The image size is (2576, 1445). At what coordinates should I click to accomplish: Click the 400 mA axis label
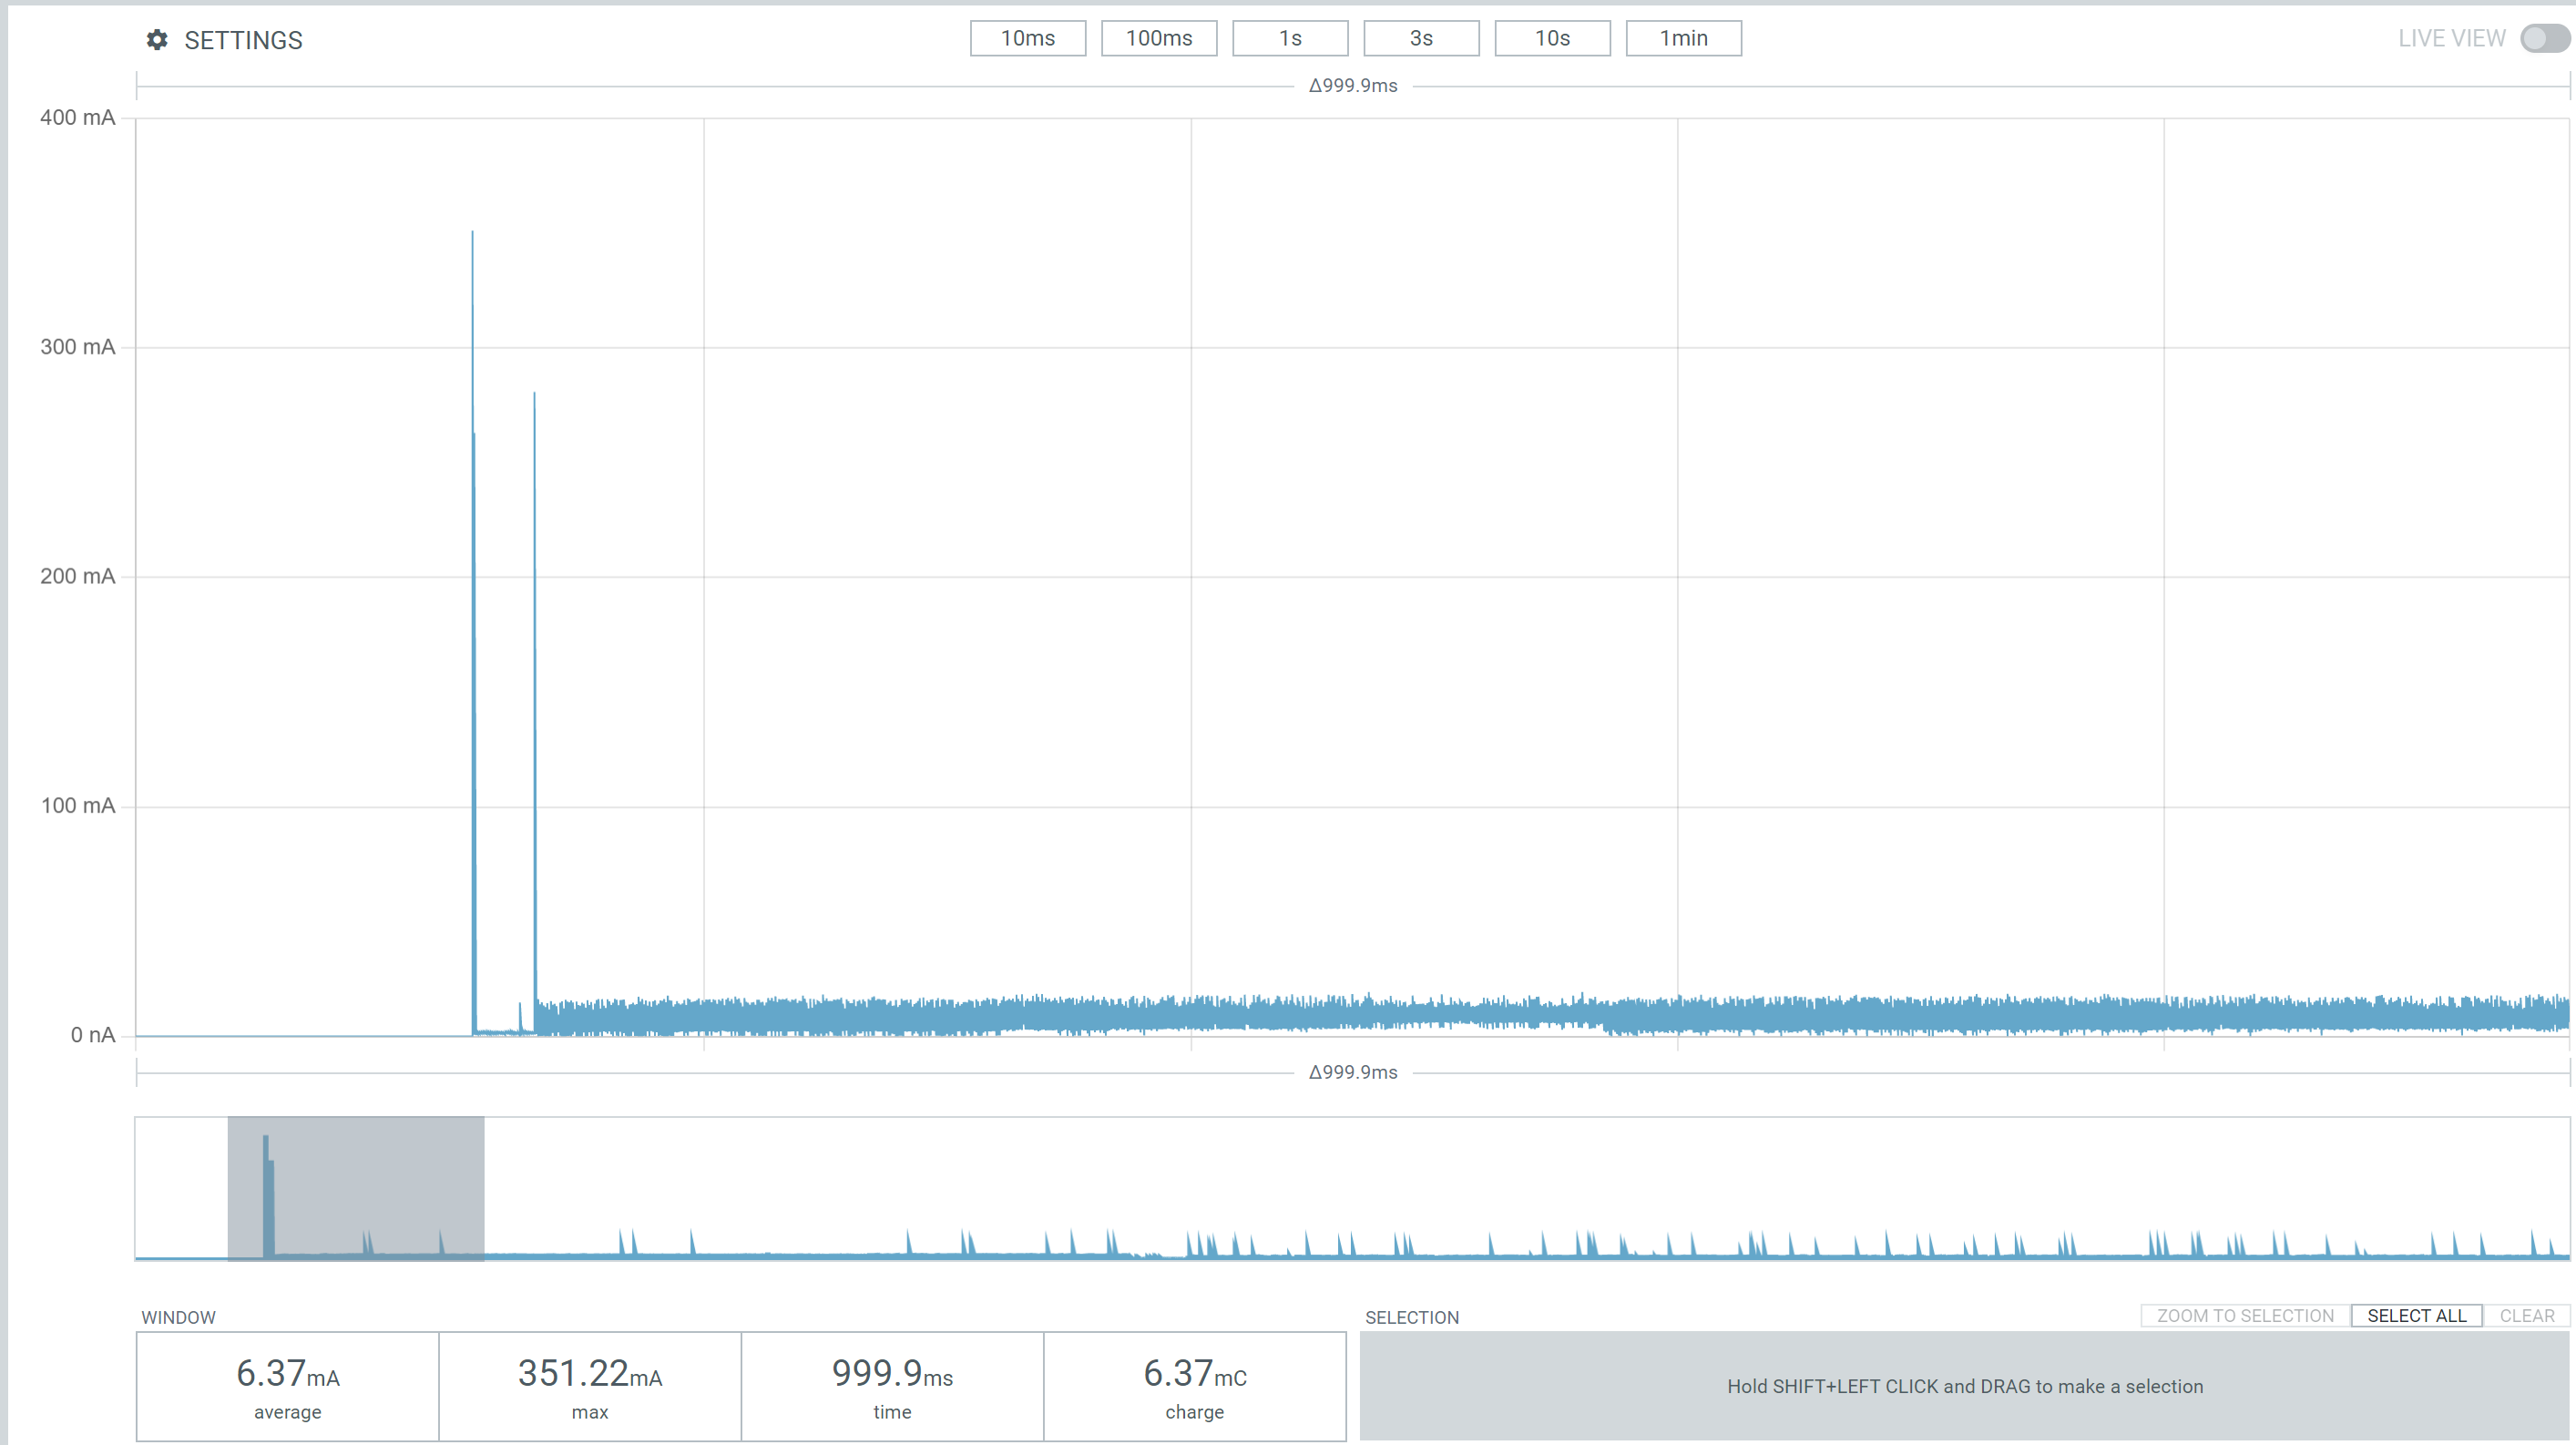tap(77, 118)
